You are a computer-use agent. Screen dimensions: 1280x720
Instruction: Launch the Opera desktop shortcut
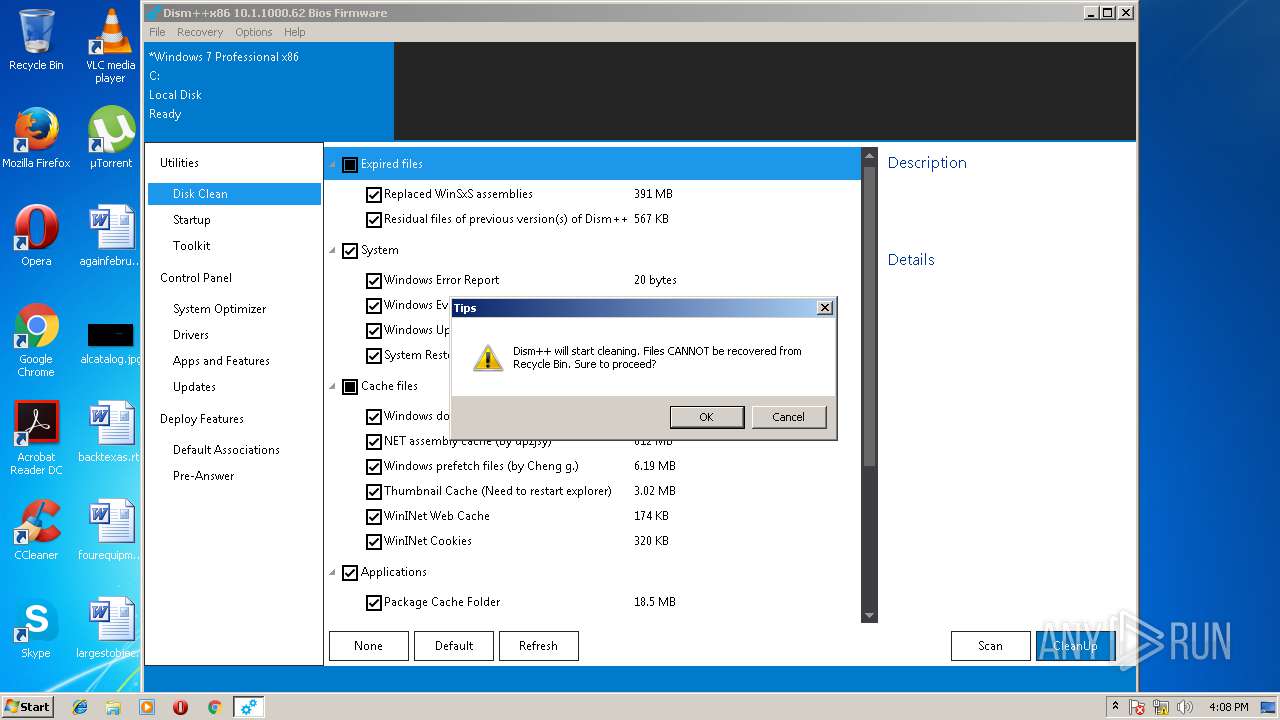click(x=36, y=236)
